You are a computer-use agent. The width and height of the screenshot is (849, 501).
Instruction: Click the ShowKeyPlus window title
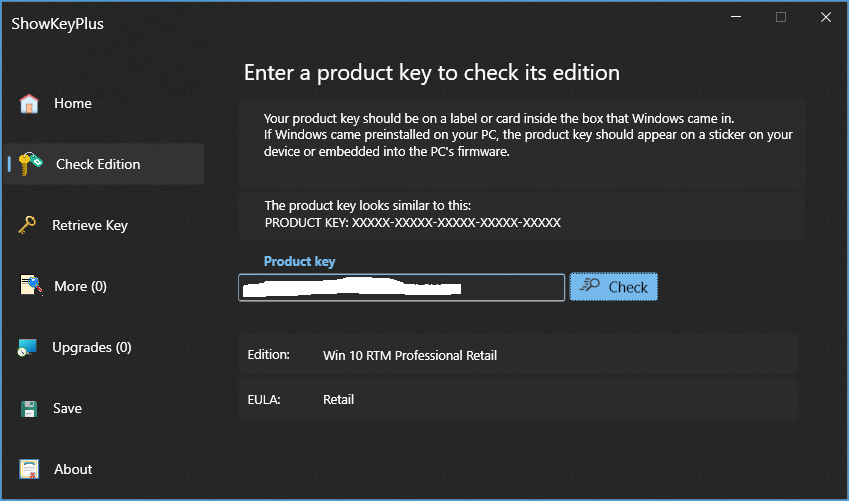(x=57, y=24)
